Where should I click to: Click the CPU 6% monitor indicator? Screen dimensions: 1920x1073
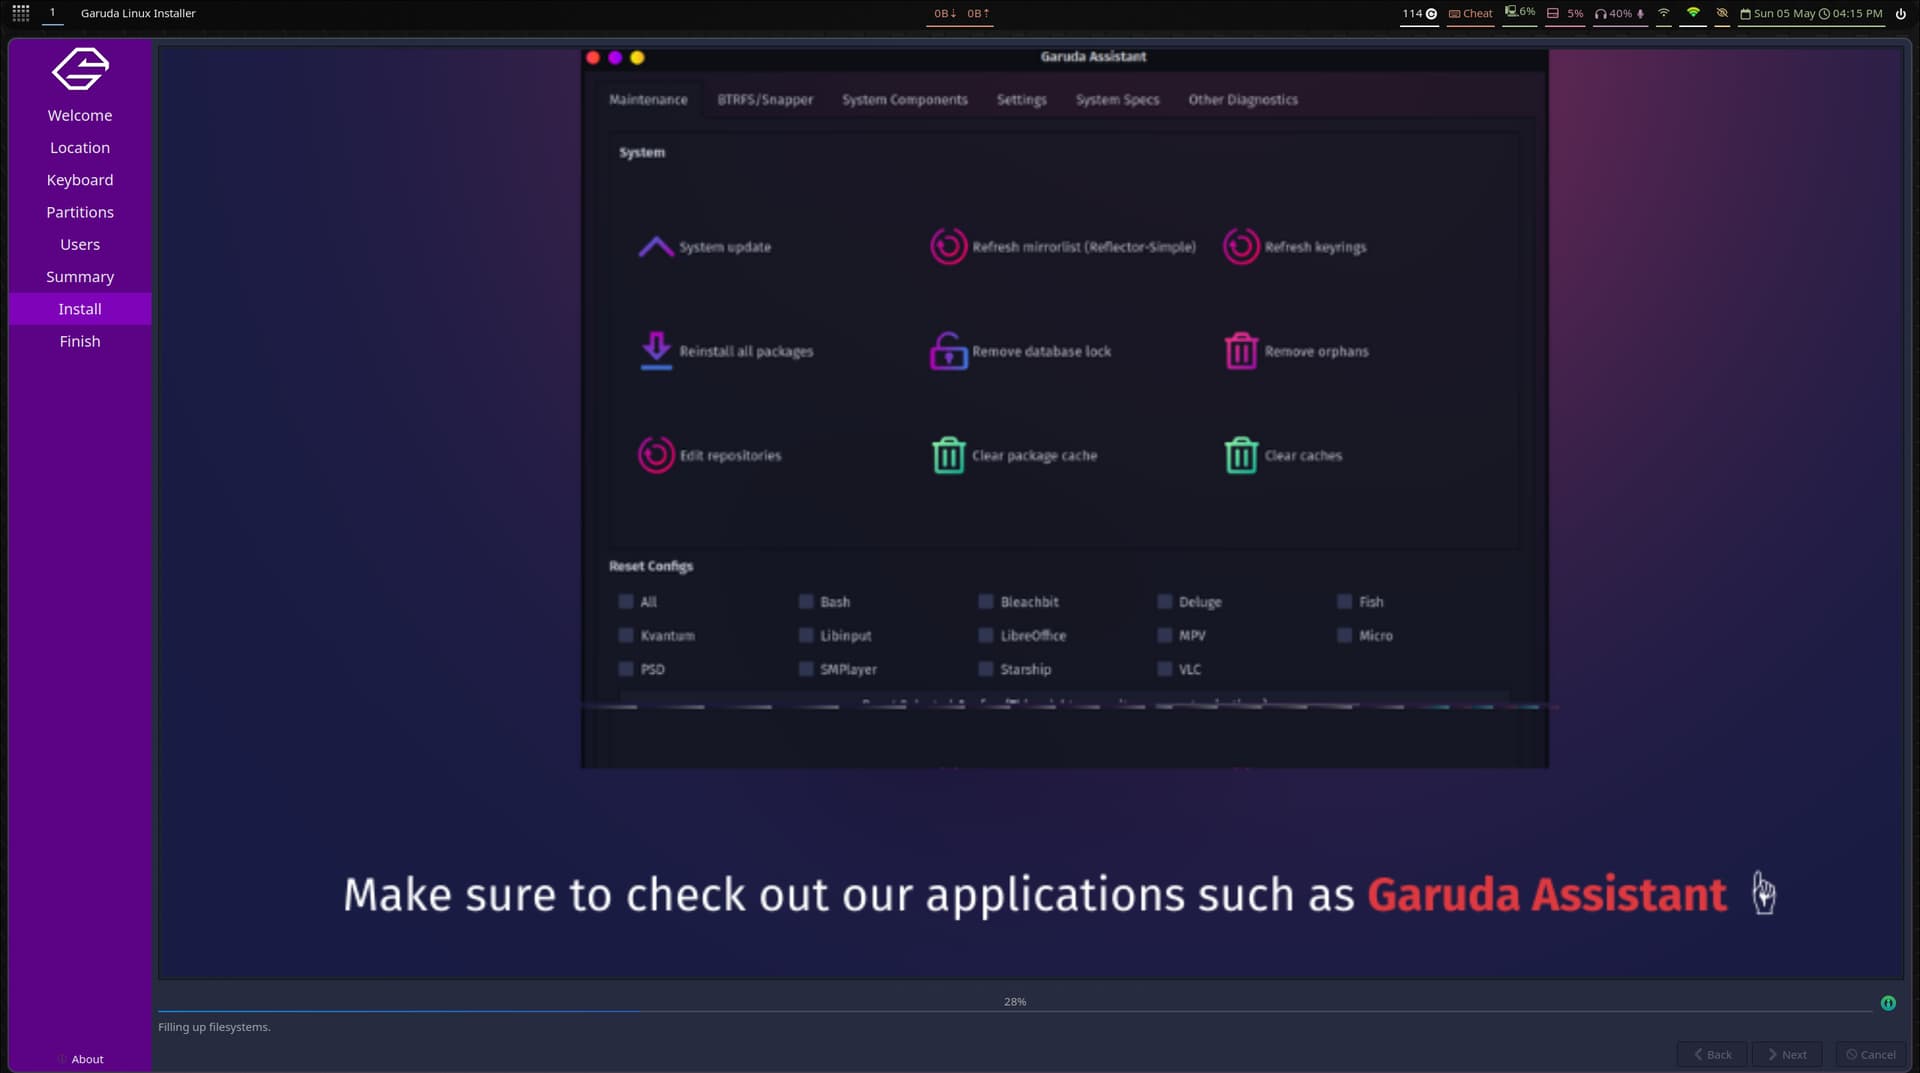(1520, 13)
